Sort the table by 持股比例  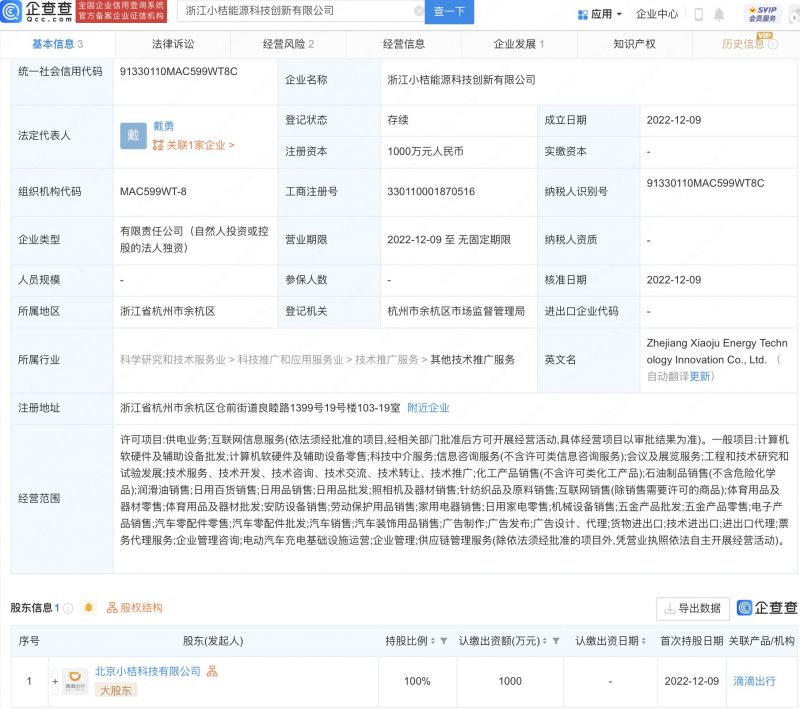[x=433, y=641]
